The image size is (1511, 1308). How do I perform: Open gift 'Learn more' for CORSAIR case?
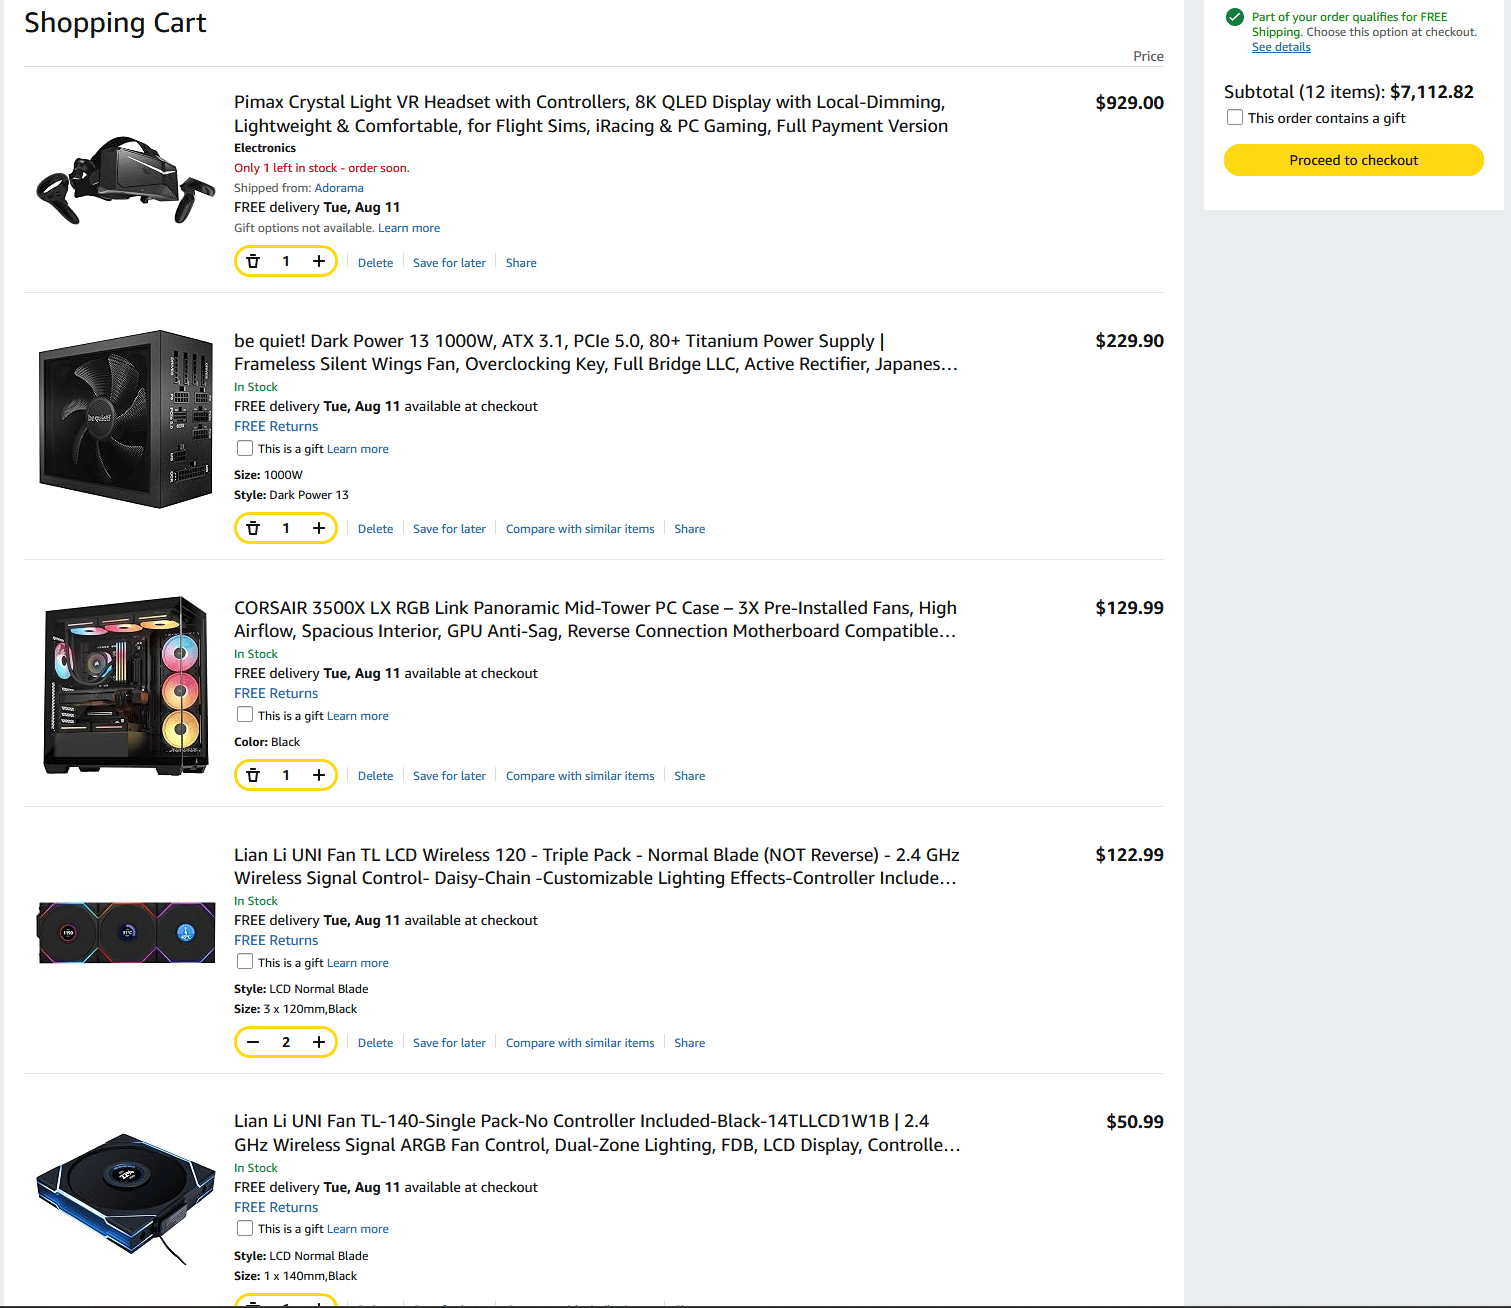tap(358, 716)
